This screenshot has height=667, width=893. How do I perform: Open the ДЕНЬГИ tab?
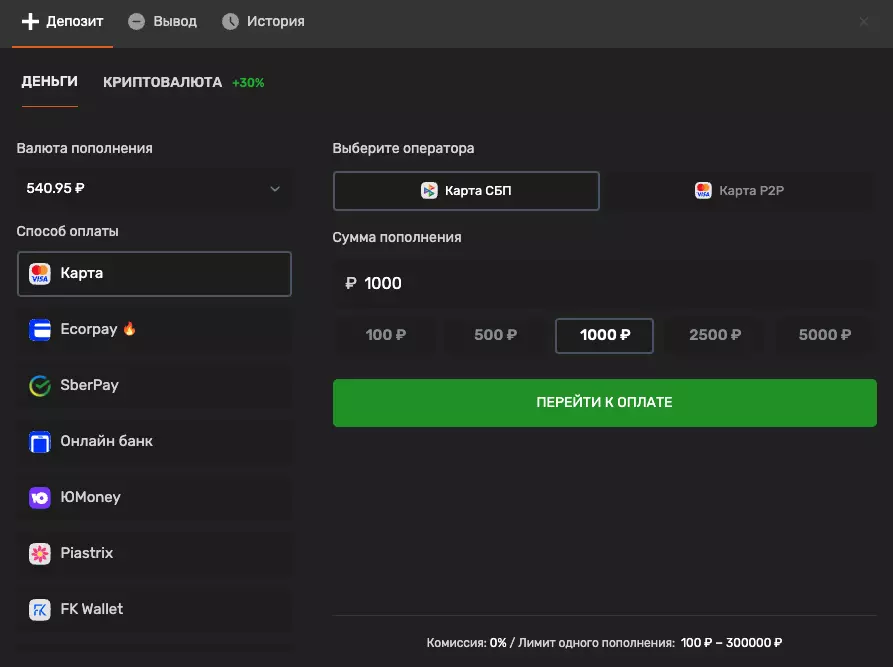pos(50,82)
